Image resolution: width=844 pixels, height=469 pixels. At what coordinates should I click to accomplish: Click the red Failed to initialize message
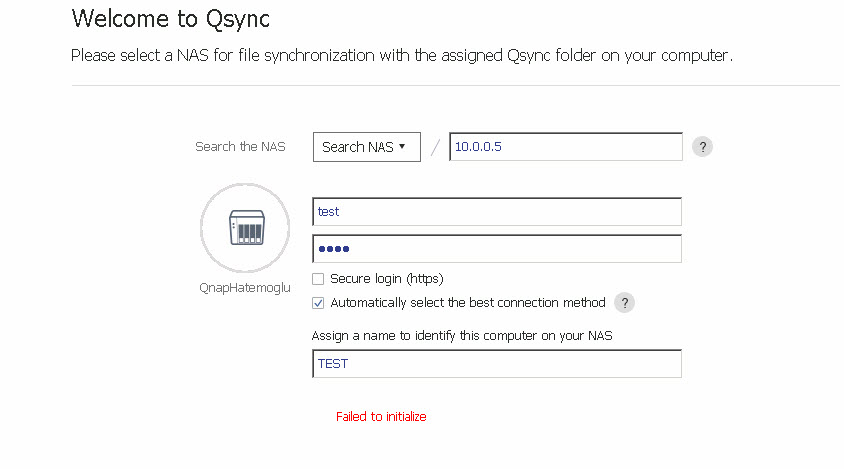coord(381,417)
